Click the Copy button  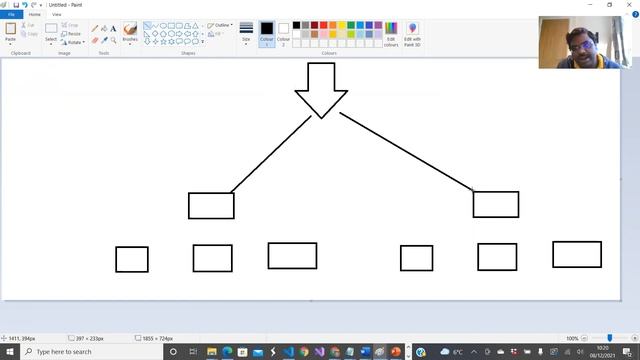(x=29, y=34)
